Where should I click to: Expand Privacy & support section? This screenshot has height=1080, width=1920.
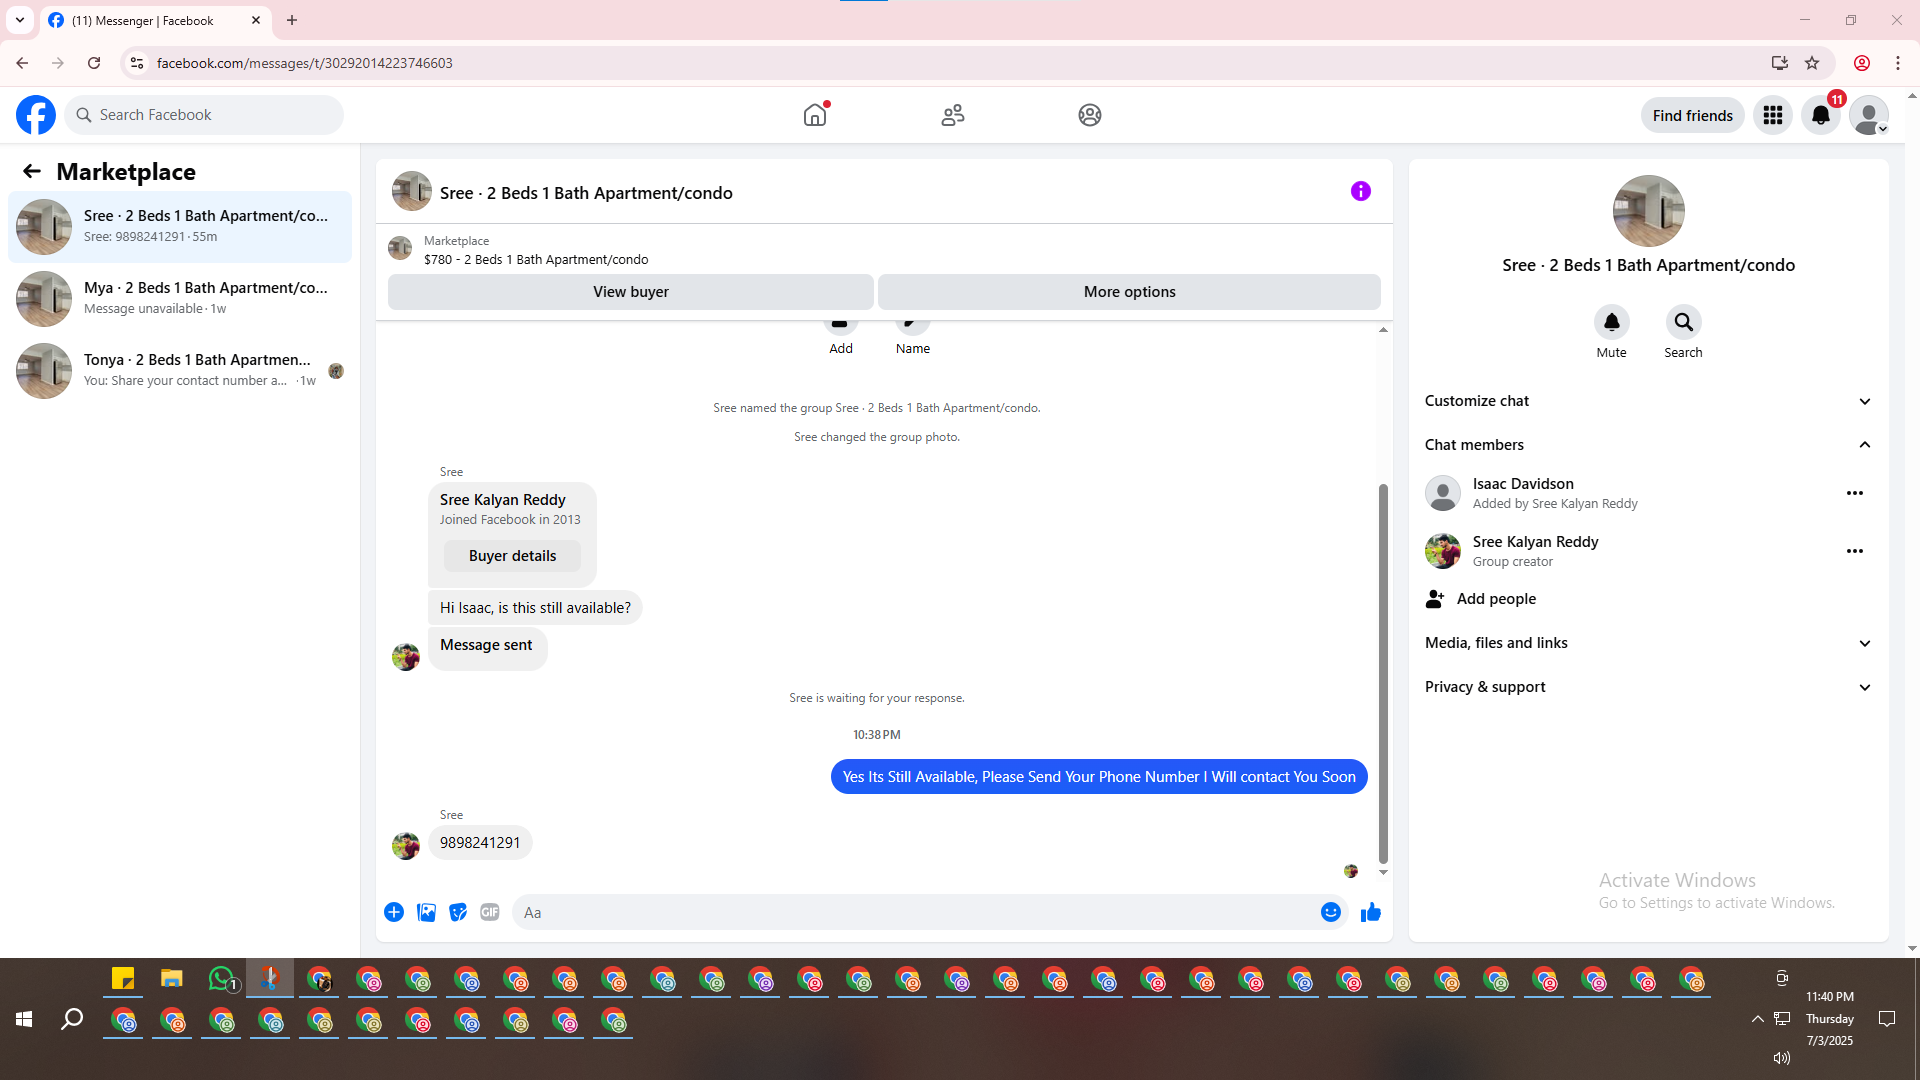tap(1864, 687)
